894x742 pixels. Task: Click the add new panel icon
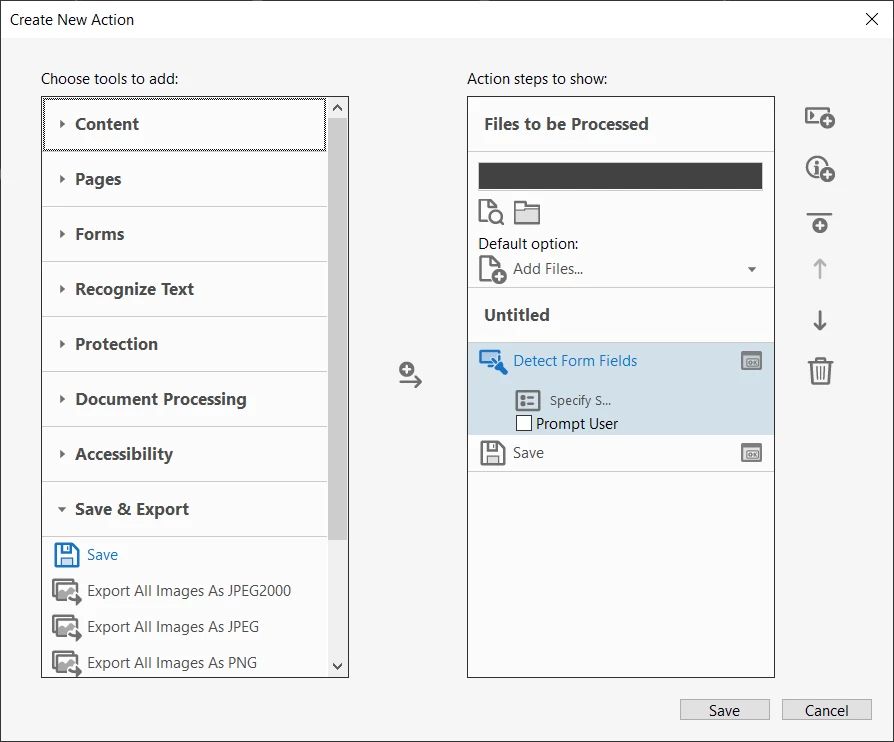(819, 117)
